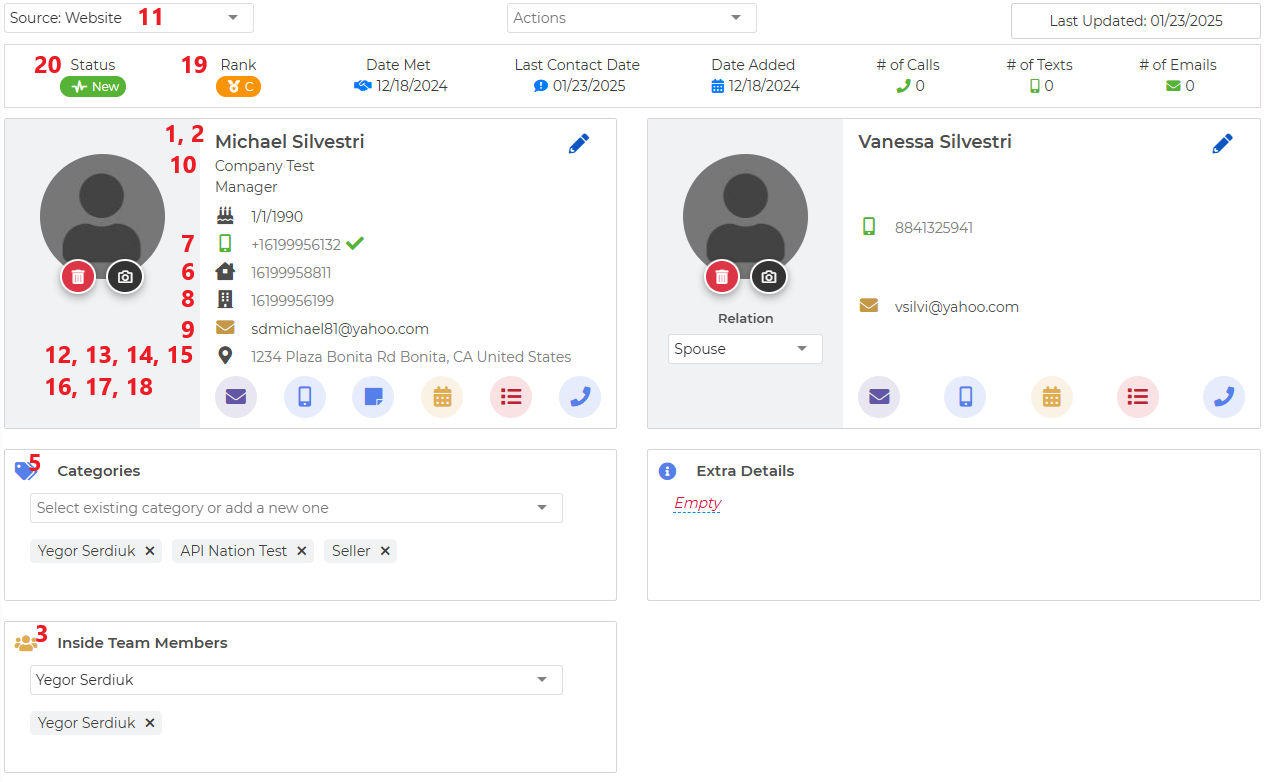The height and width of the screenshot is (782, 1266).
Task: Schedule an appointment for Vanessa via calendar icon
Action: tap(1052, 396)
